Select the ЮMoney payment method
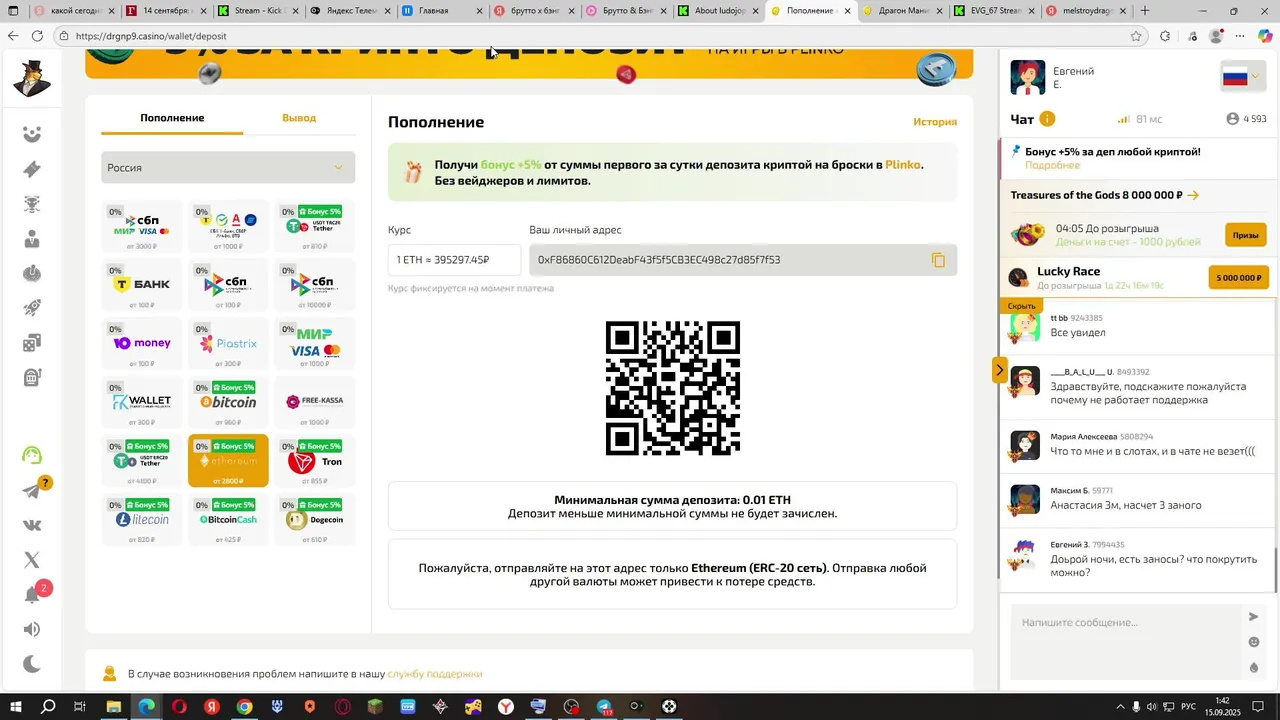 coord(142,345)
